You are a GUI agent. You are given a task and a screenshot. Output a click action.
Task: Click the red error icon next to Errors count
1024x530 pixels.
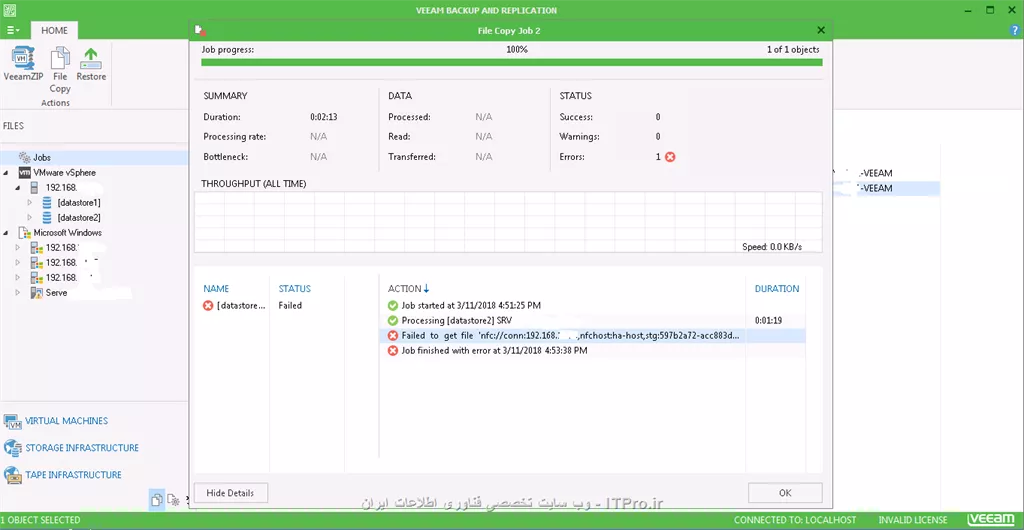pyautogui.click(x=670, y=157)
